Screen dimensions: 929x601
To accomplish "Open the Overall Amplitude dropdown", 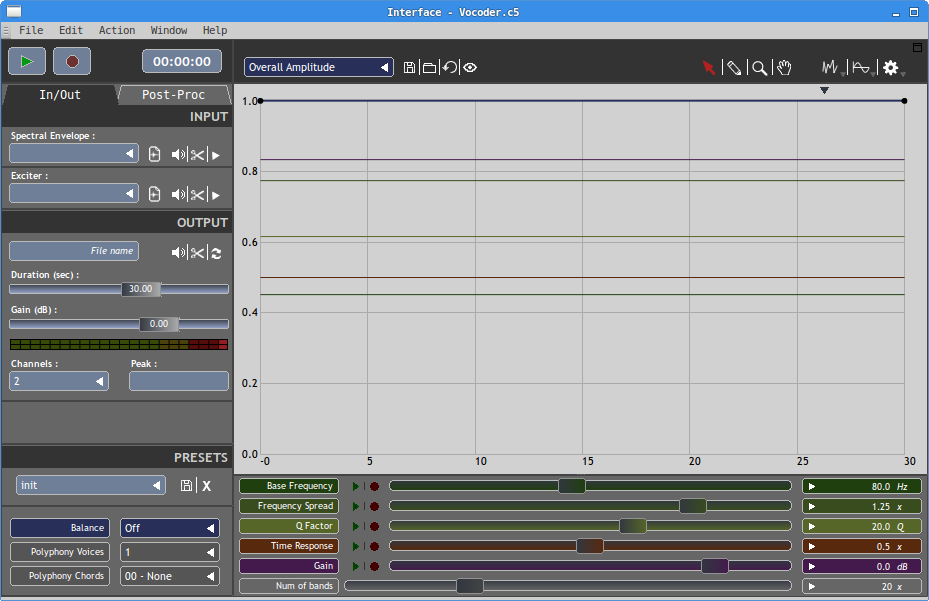I will coord(319,67).
